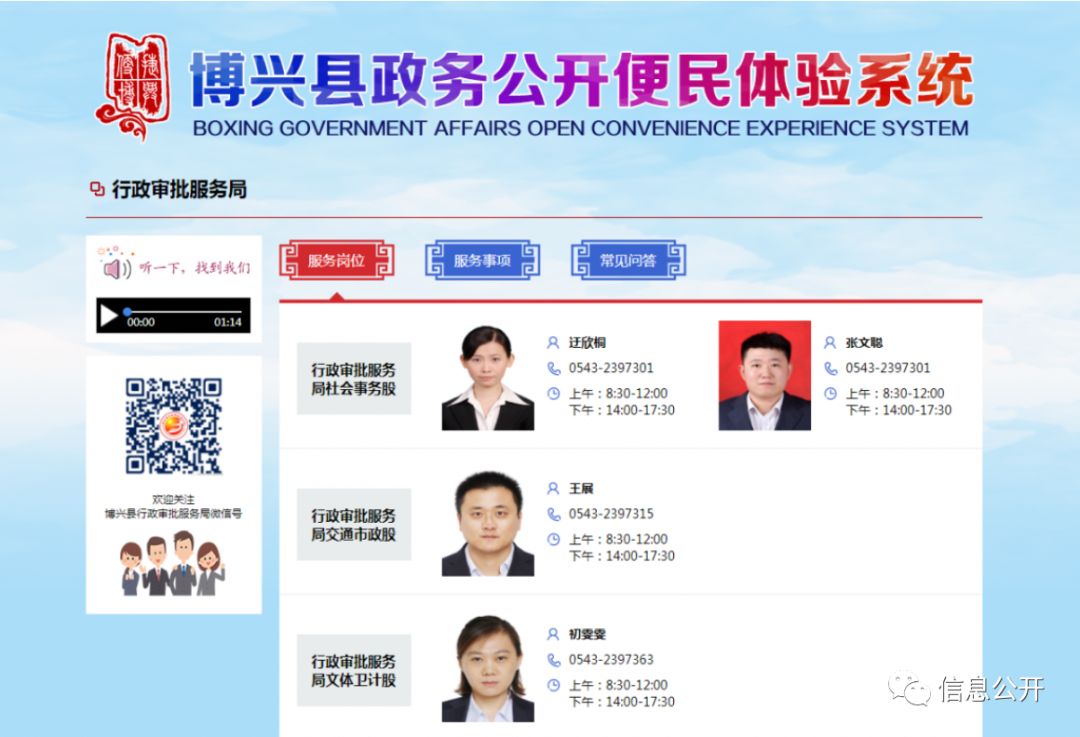Click the clock icon under 0543-2397363
Screen dimensions: 1080x737
(554, 685)
